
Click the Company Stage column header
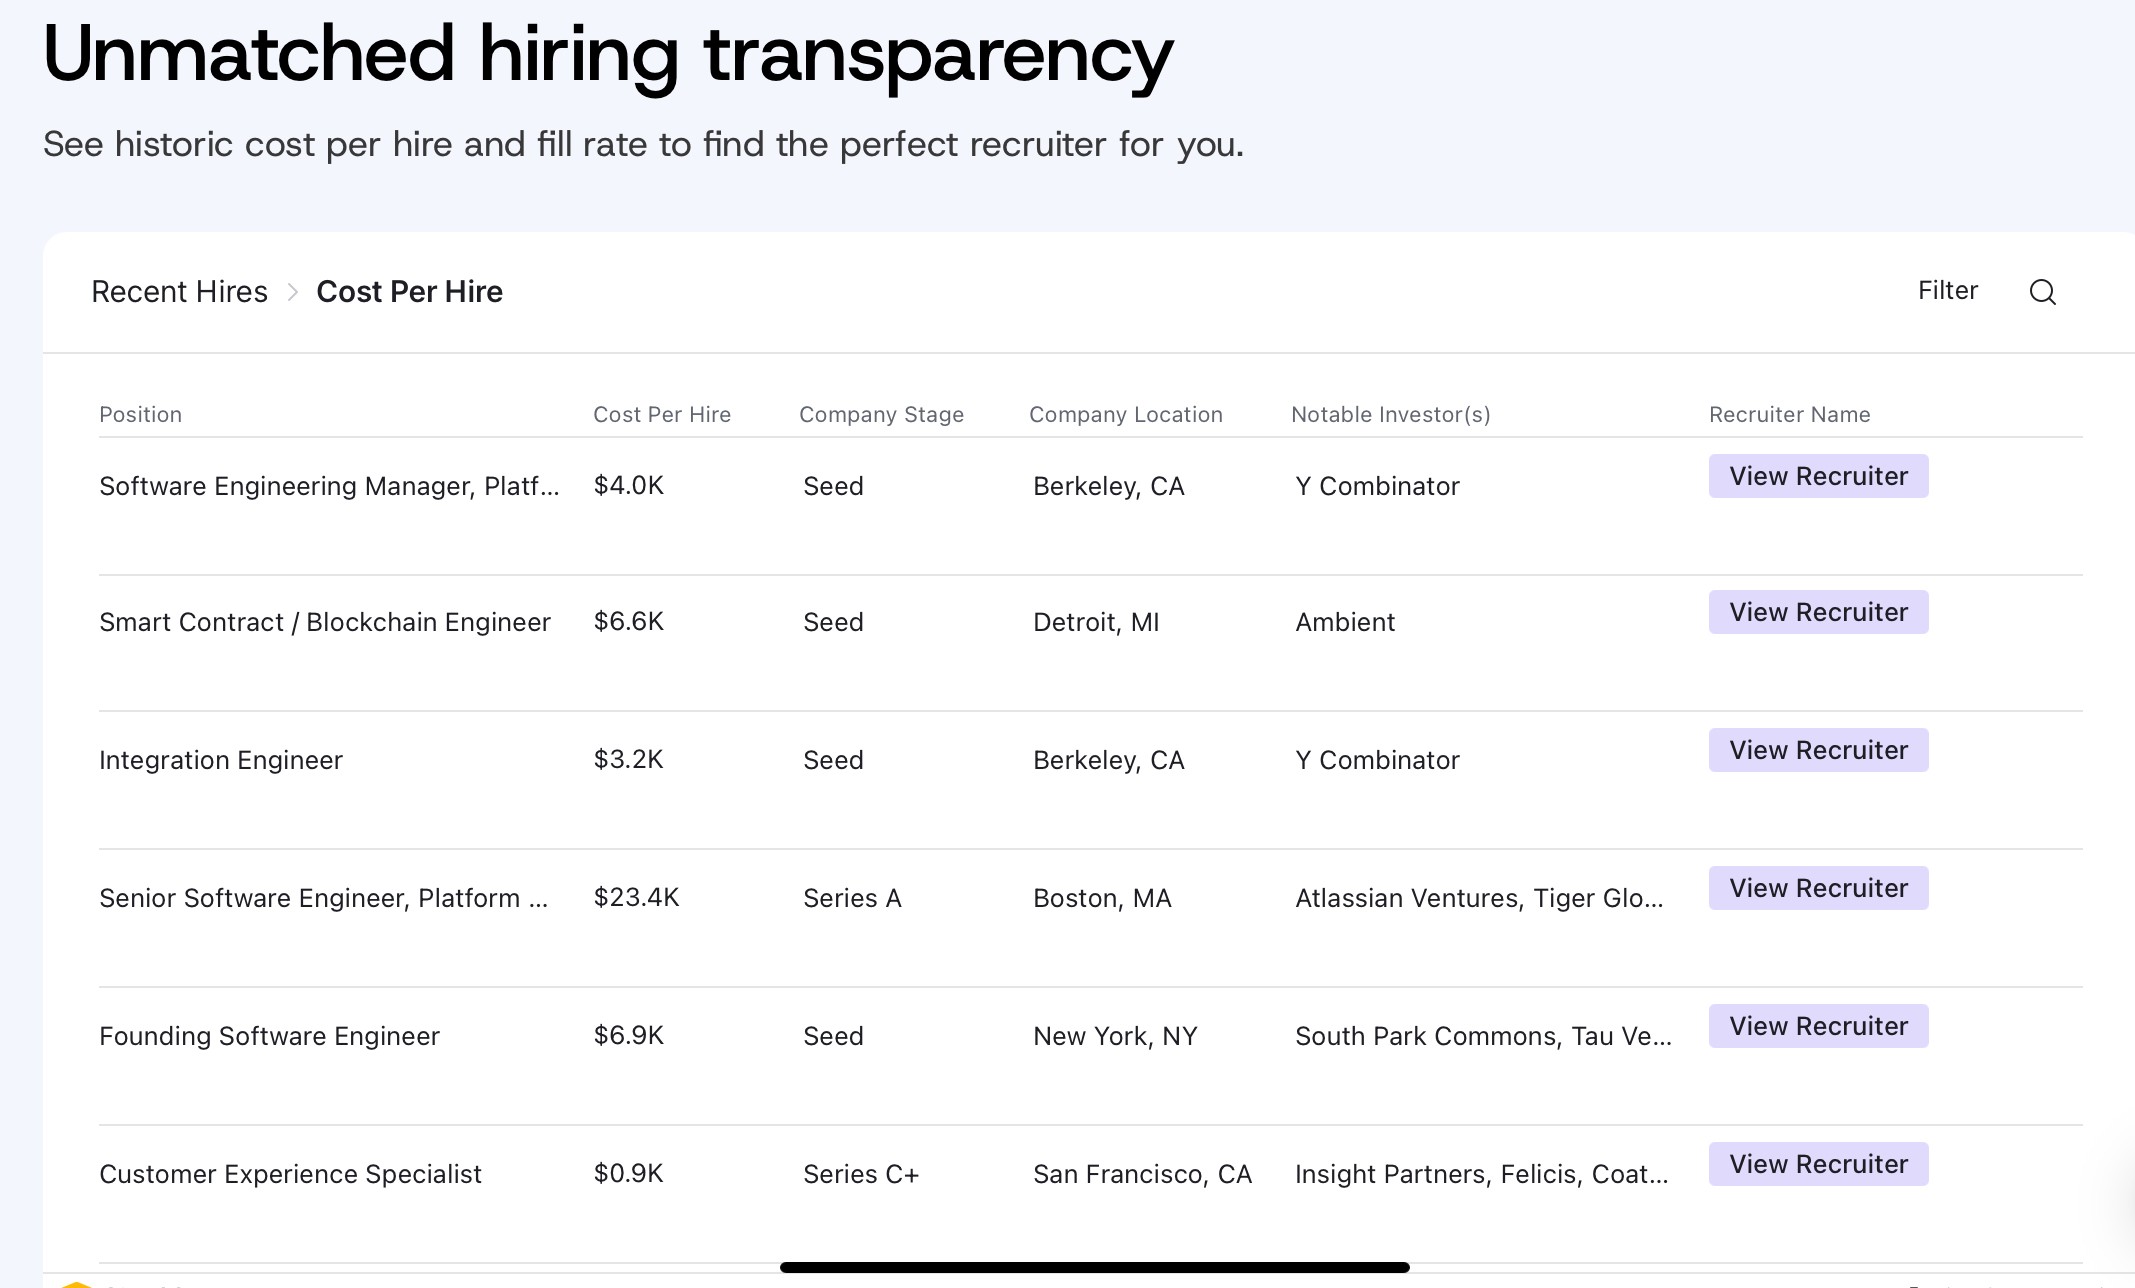click(881, 415)
